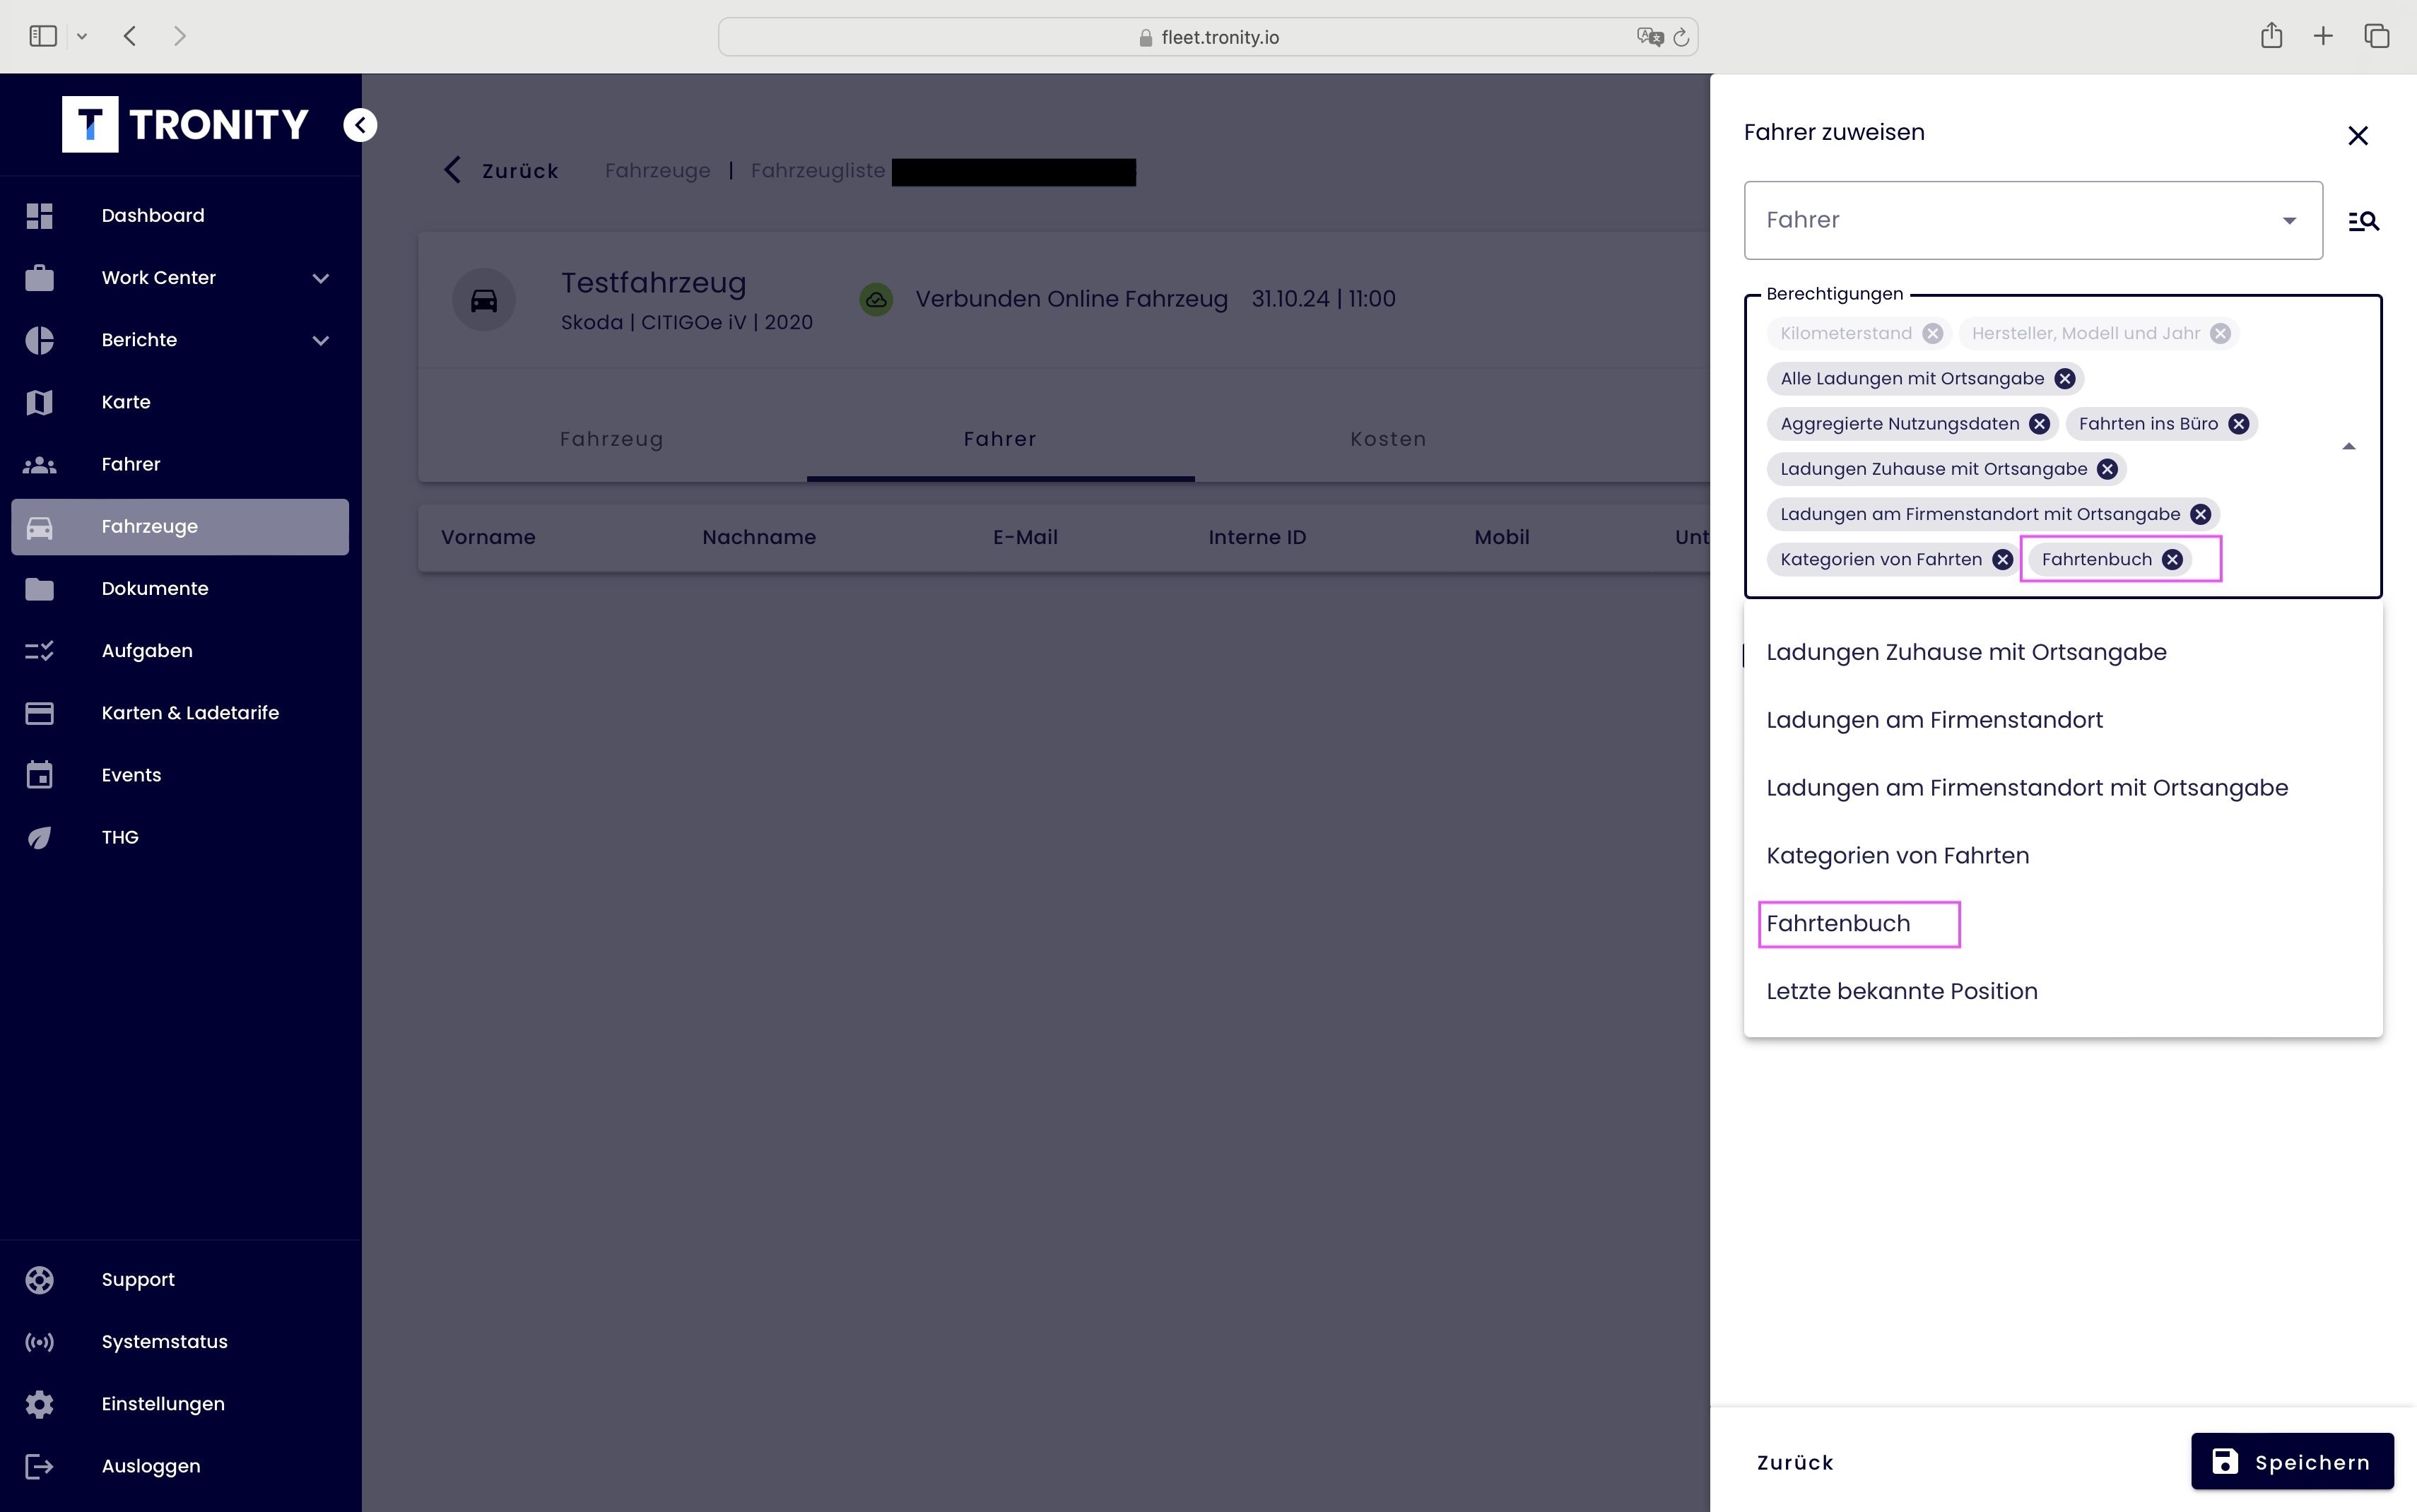Switch to the Kosten tab
Screen dimensions: 2417x1512
(x=1387, y=439)
